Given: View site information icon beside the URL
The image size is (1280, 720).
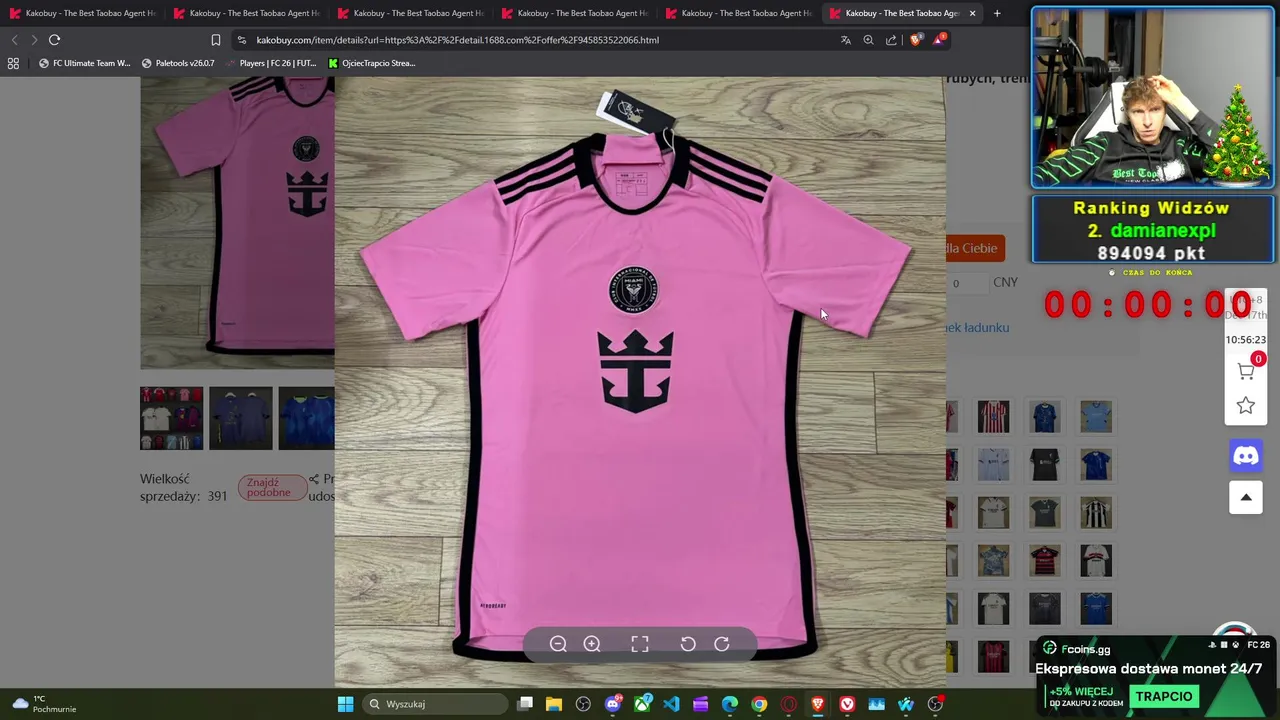Looking at the screenshot, I should pos(242,40).
